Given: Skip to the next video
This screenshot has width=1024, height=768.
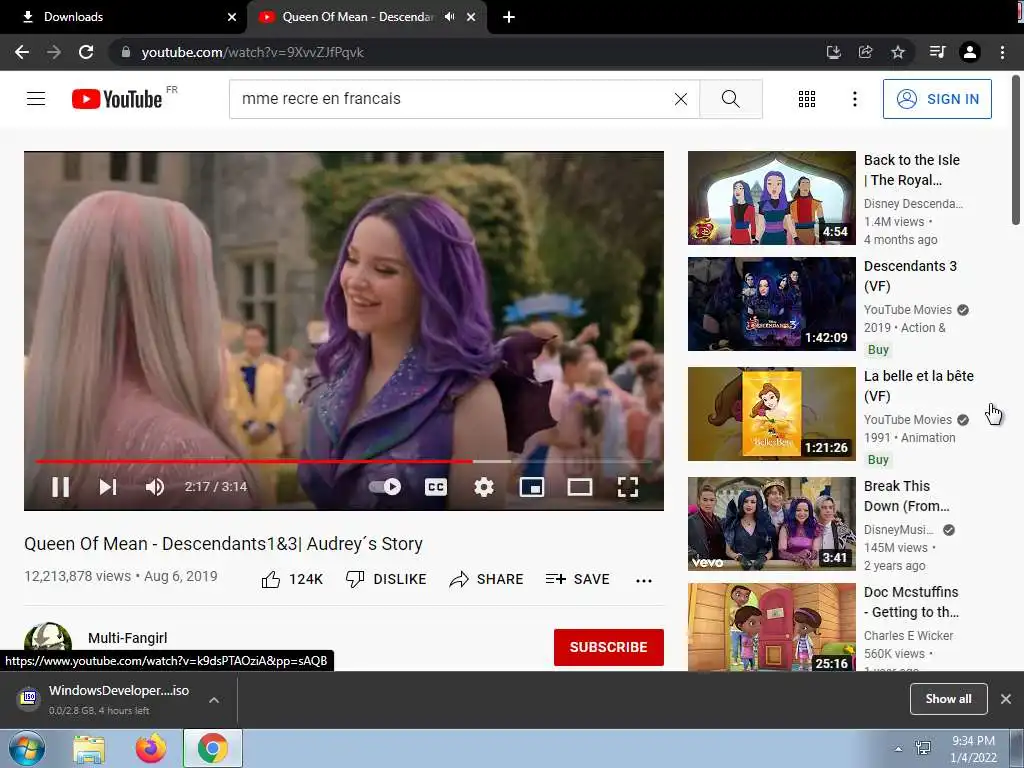Looking at the screenshot, I should click(108, 487).
